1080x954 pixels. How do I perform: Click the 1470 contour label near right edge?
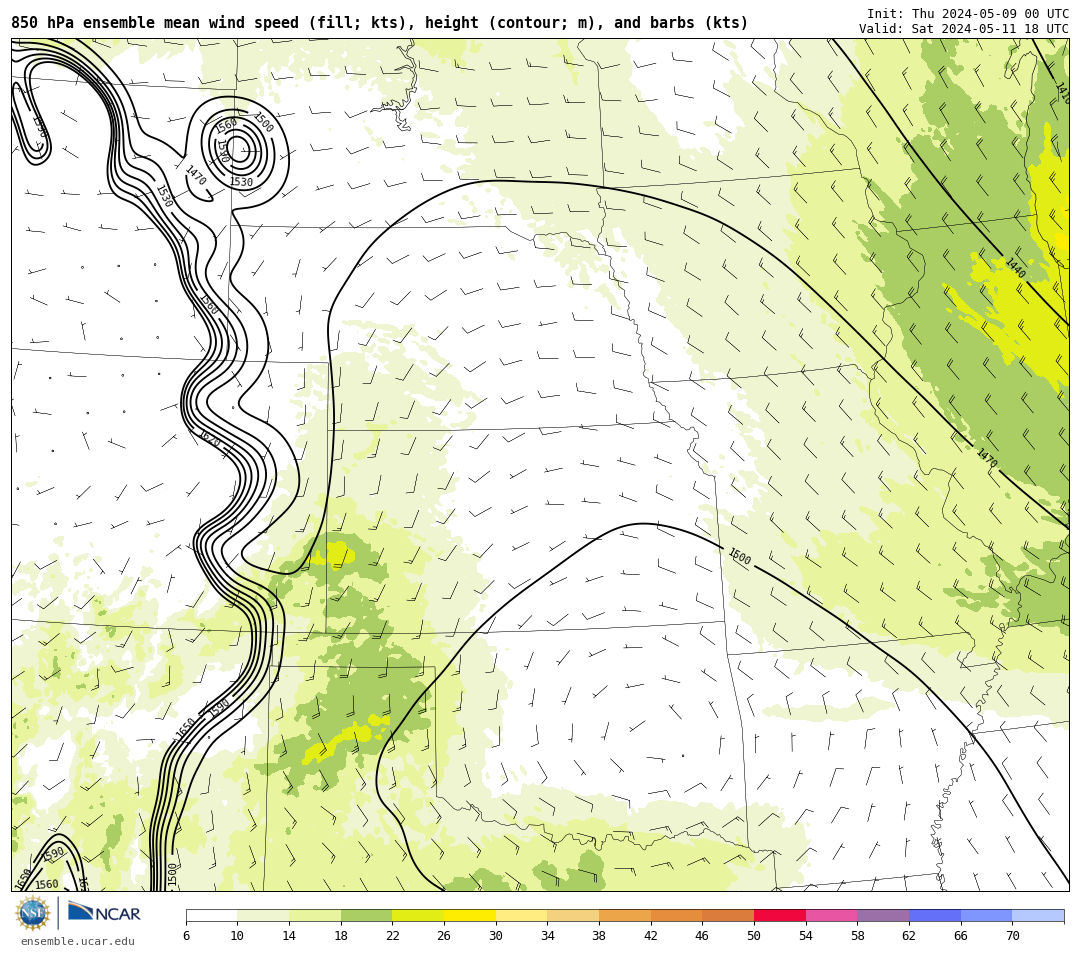coord(987,458)
